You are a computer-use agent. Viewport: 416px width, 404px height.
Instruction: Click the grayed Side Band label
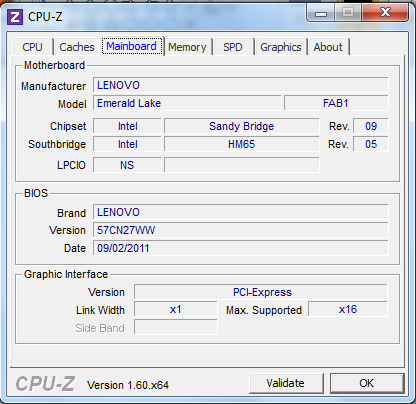click(100, 328)
